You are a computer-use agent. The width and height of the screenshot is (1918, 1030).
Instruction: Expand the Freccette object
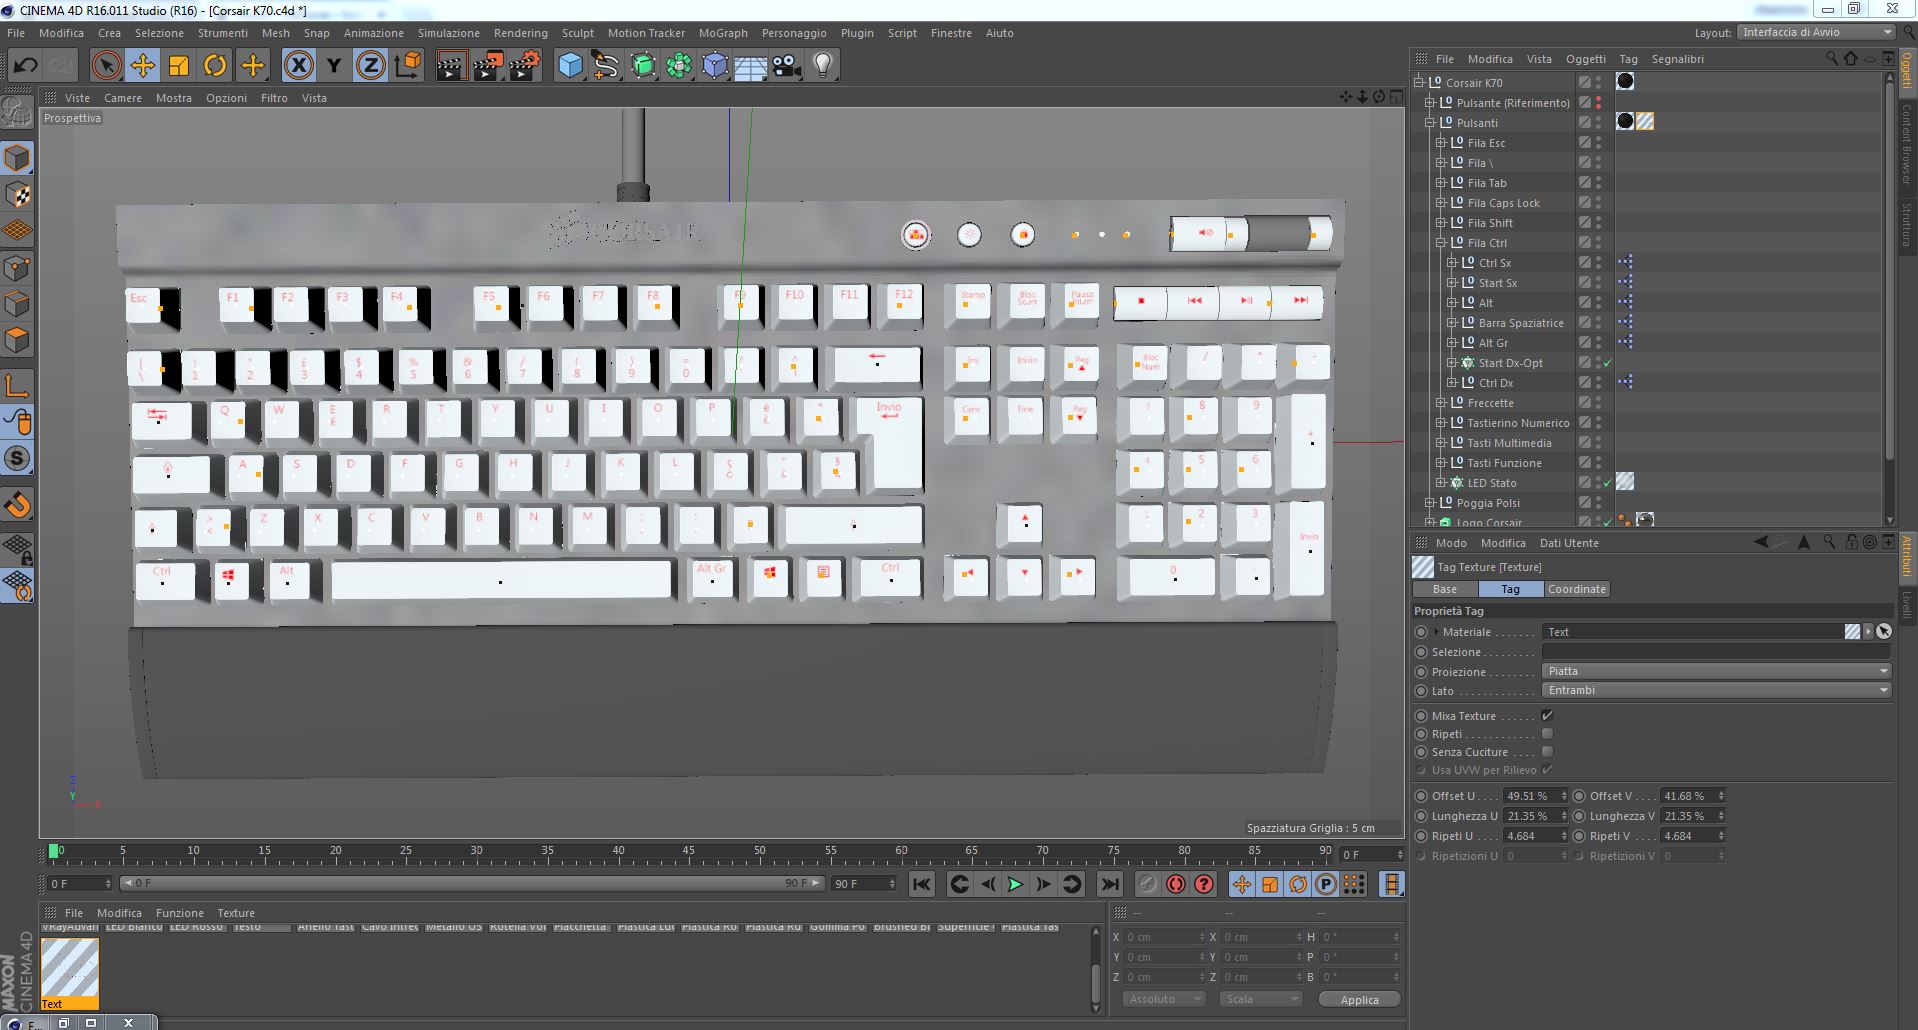(x=1441, y=403)
